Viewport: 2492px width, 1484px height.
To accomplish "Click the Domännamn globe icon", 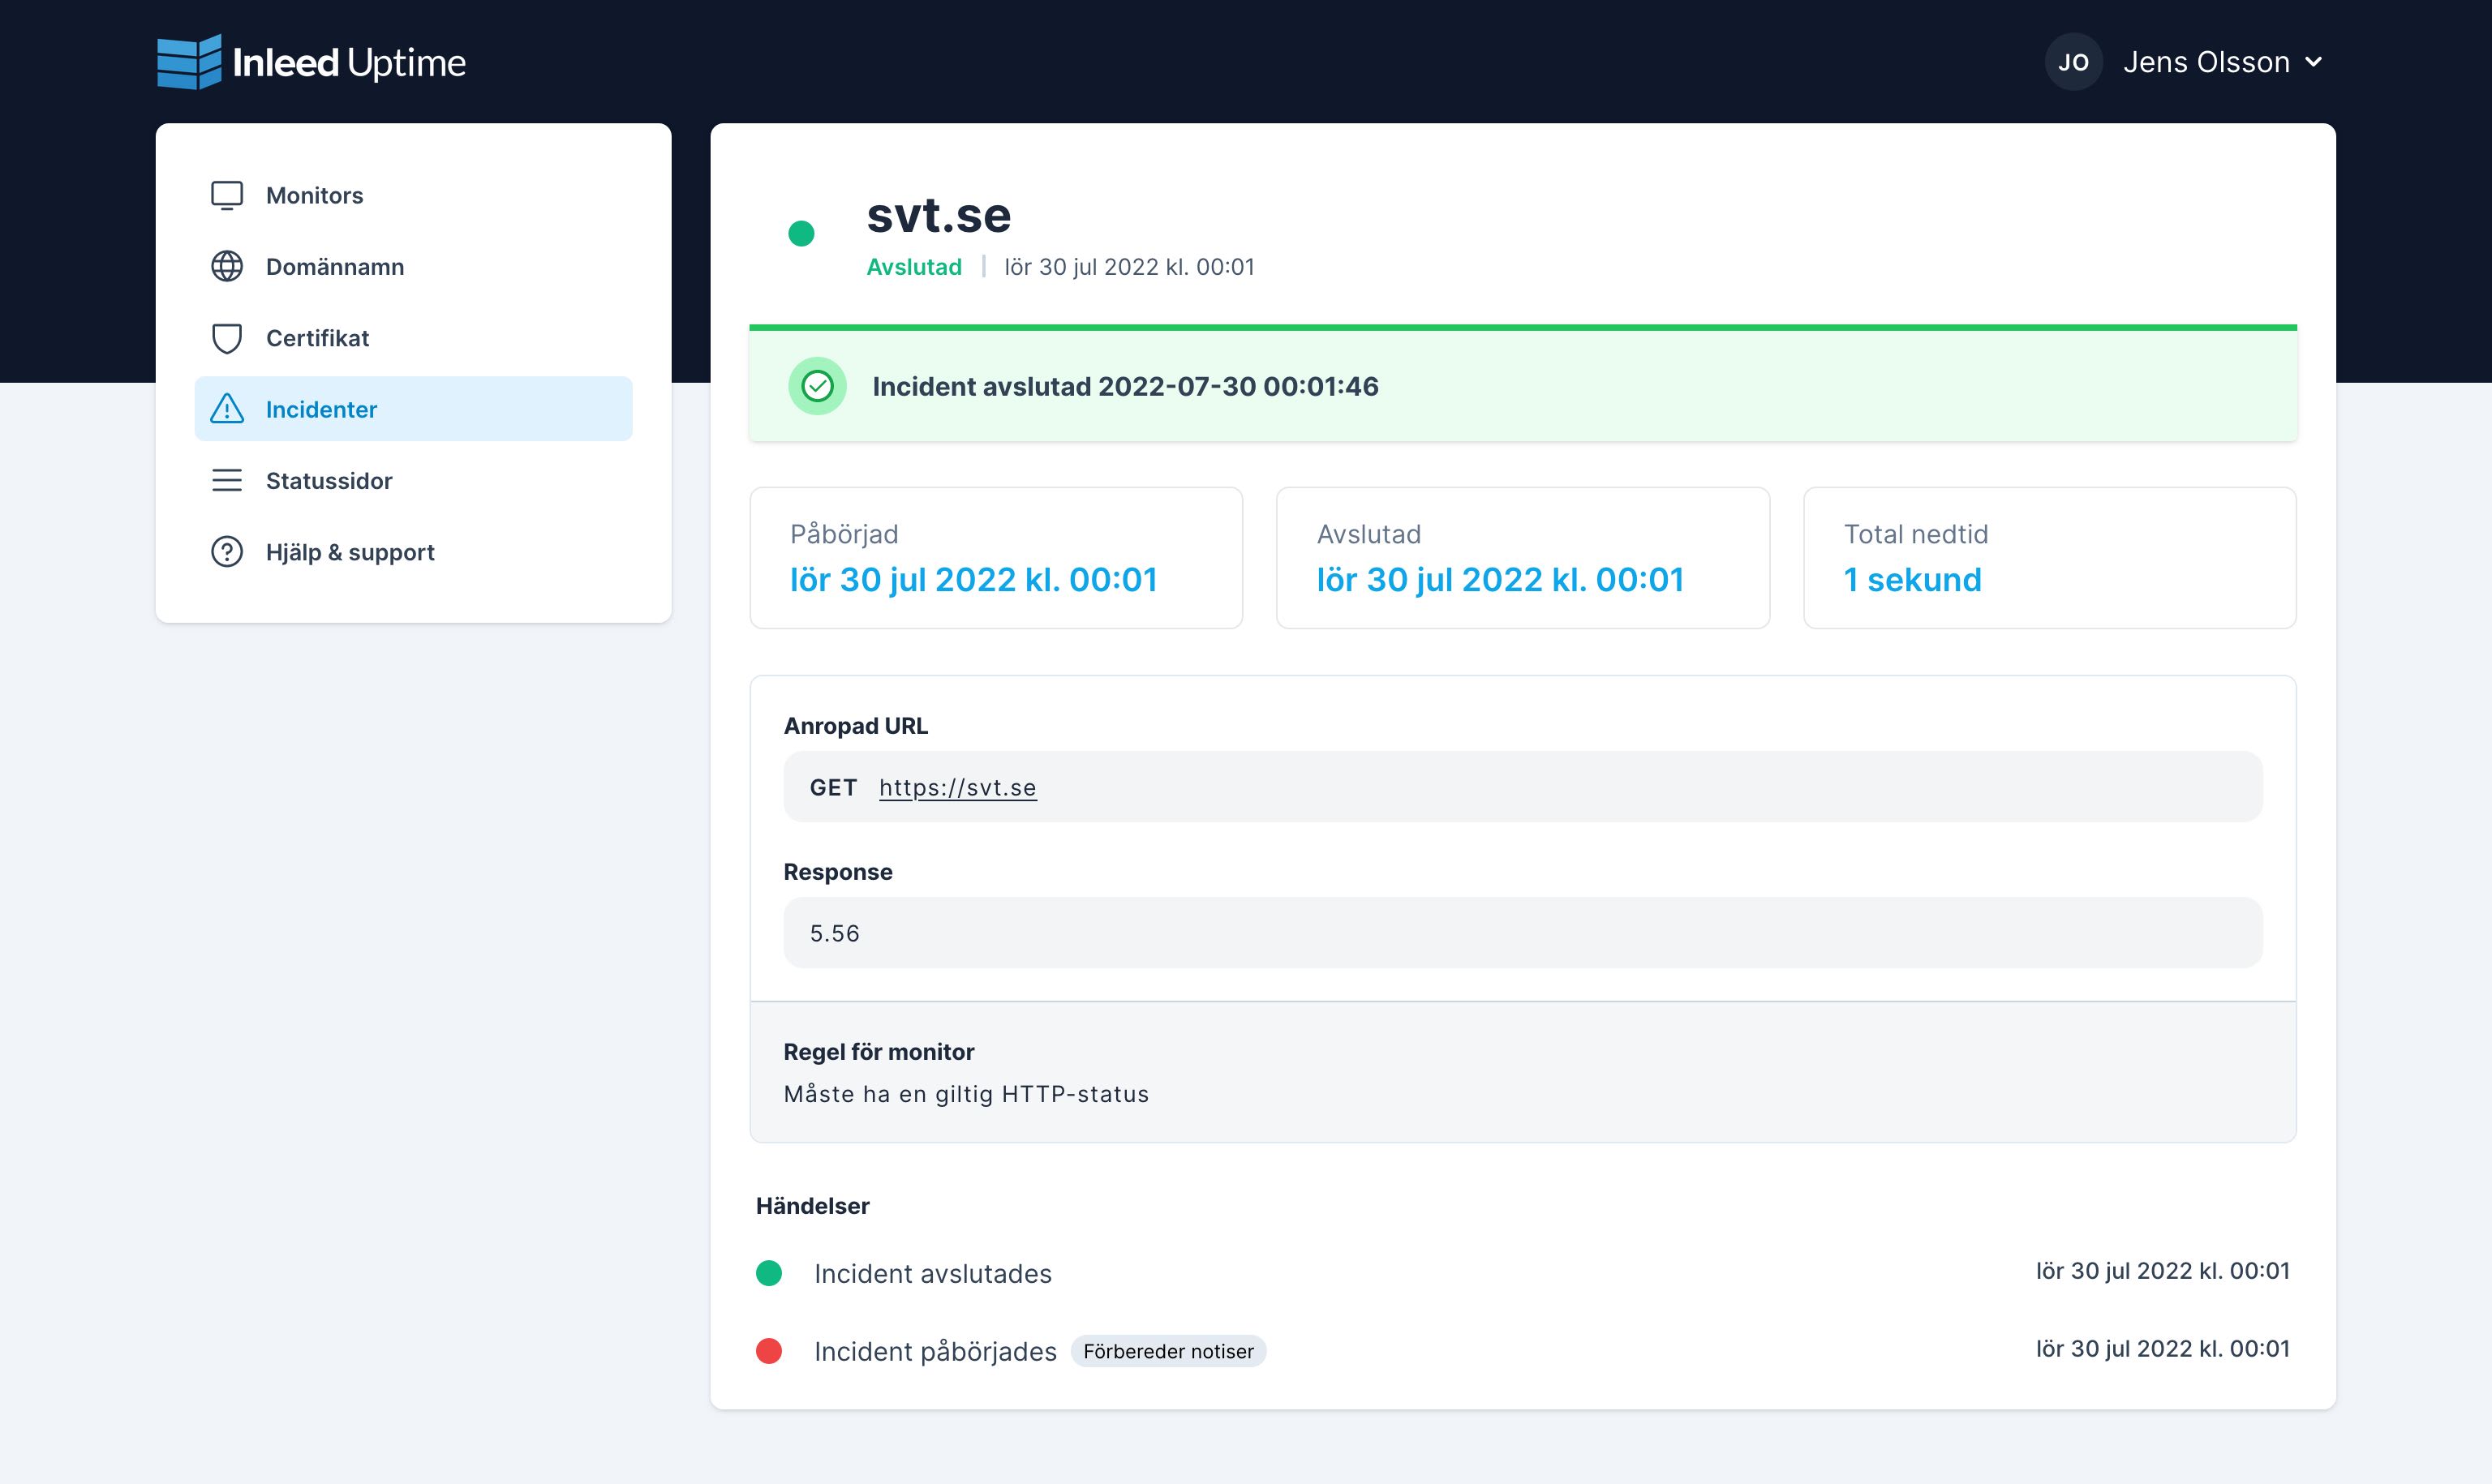I will point(227,267).
